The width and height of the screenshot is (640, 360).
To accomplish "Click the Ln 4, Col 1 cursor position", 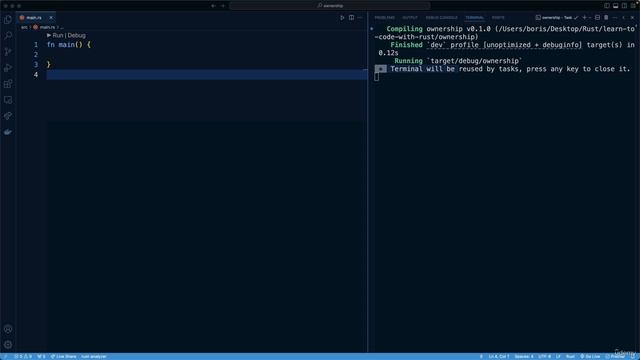I will [499, 357].
